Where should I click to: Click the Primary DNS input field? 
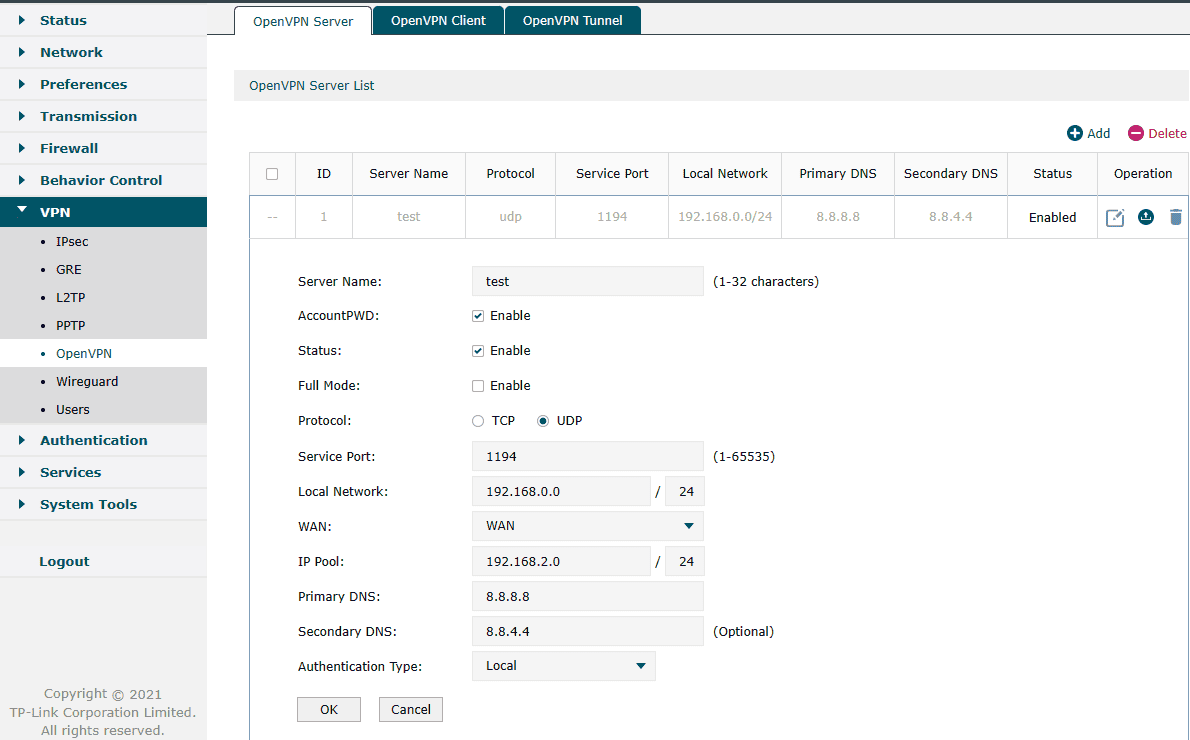(x=587, y=597)
